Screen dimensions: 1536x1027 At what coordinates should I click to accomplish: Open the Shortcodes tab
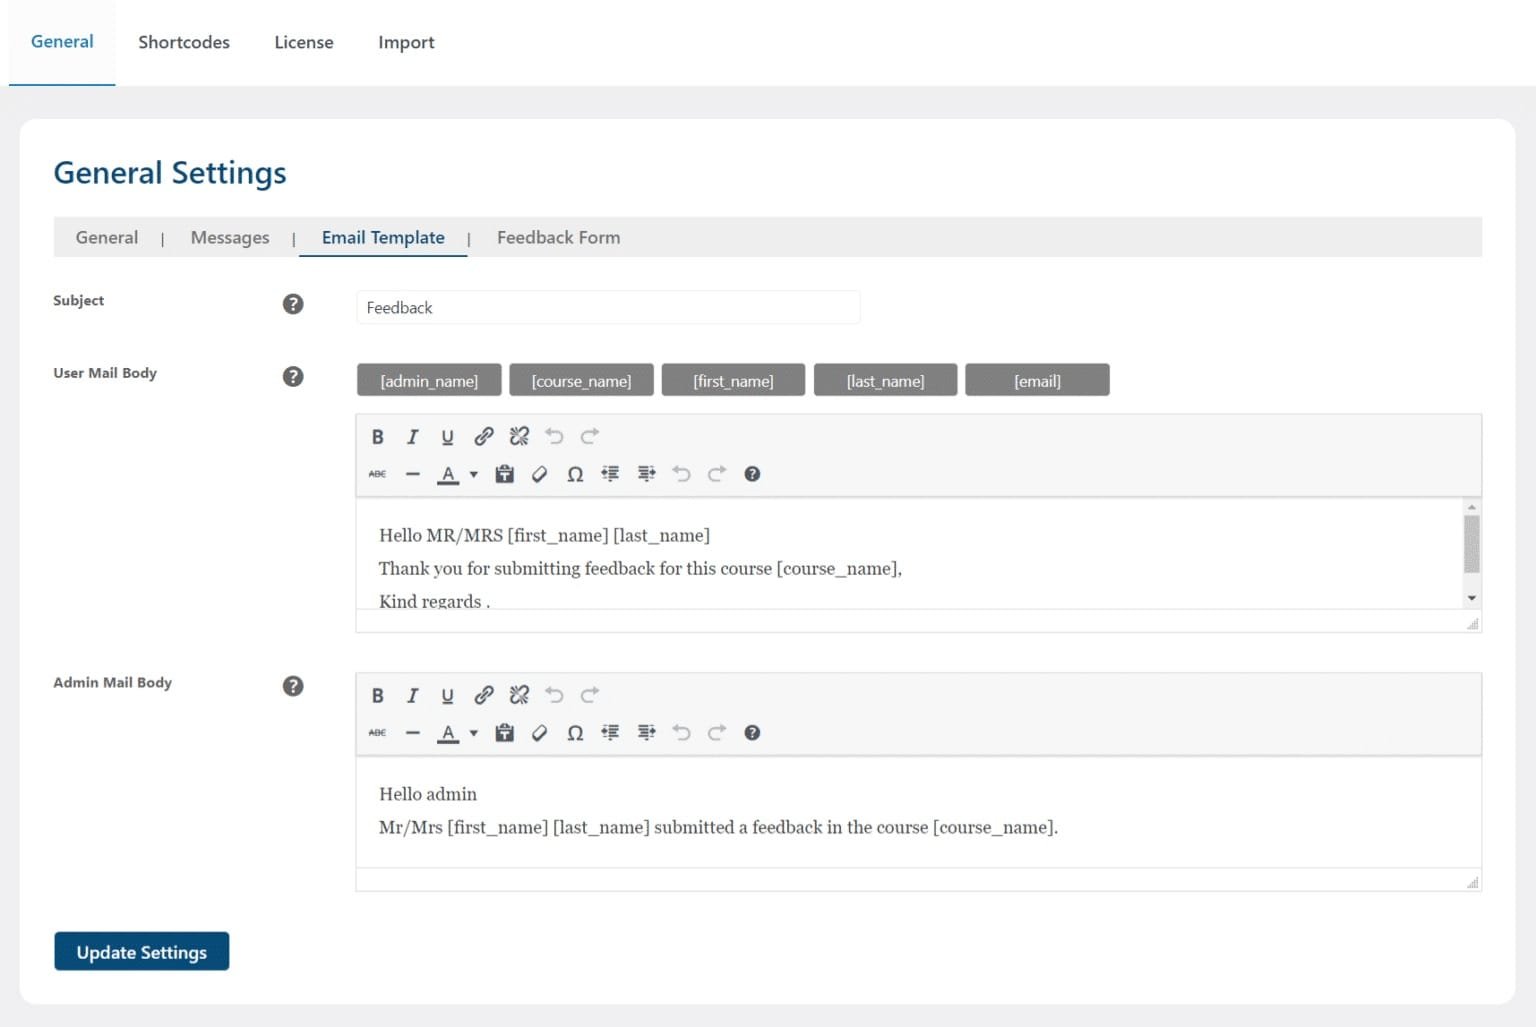coord(184,42)
